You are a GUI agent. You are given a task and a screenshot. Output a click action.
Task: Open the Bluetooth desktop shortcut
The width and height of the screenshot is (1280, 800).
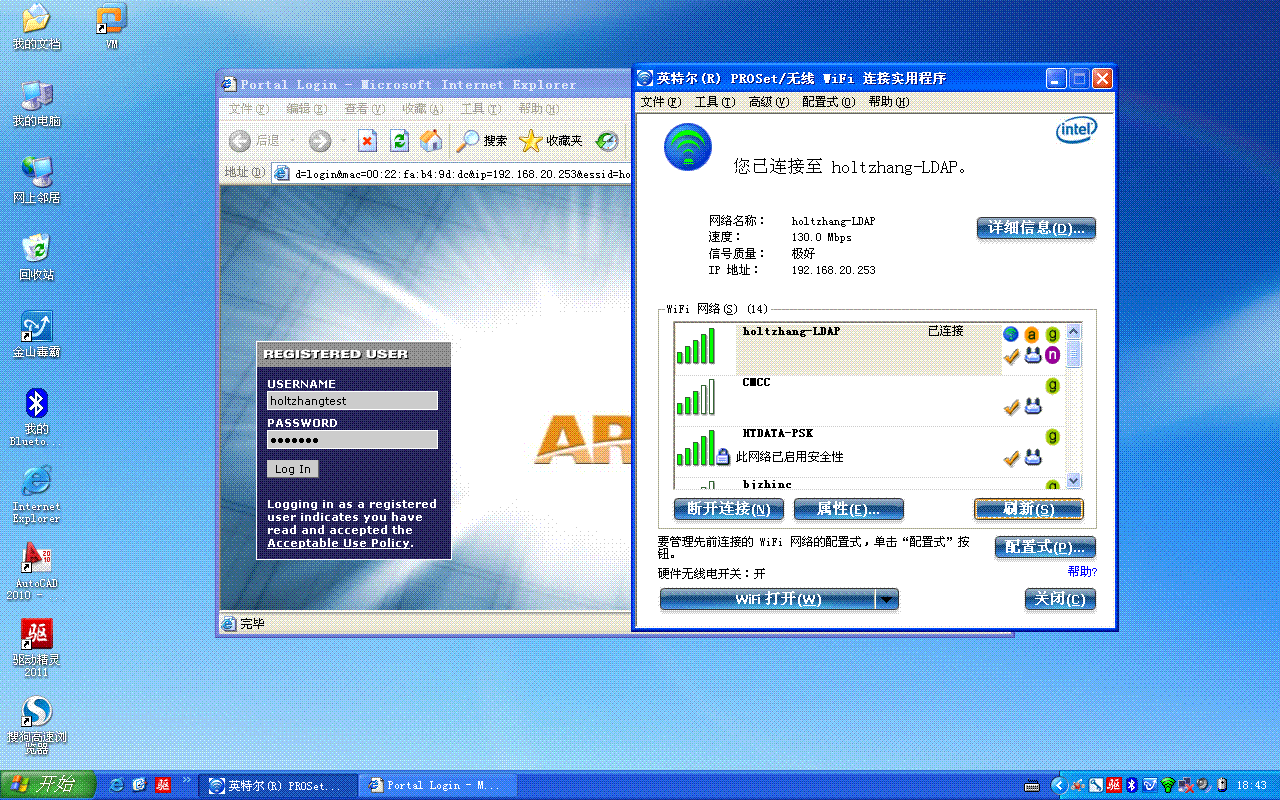(36, 417)
